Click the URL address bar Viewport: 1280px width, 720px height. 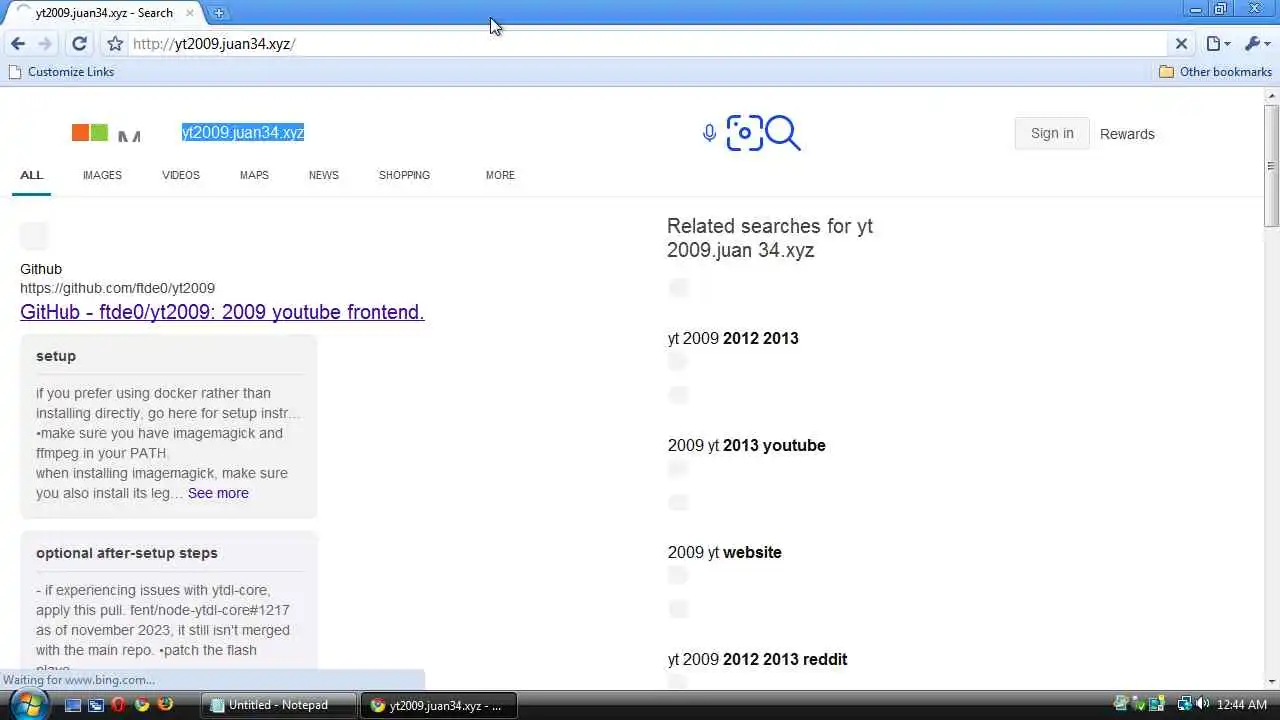coord(645,44)
